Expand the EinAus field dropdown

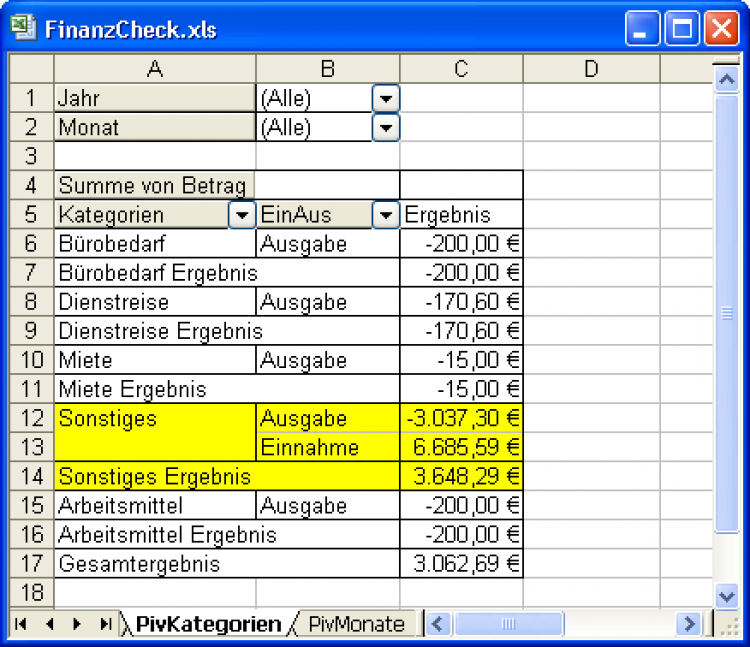click(x=385, y=215)
